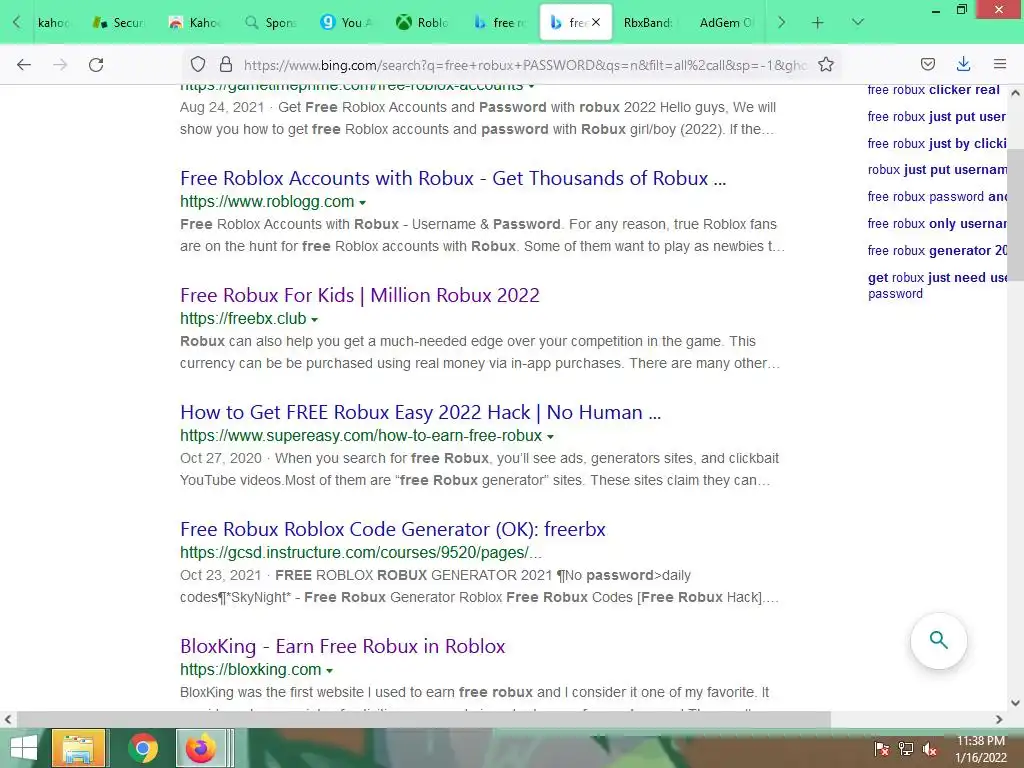The height and width of the screenshot is (768, 1024).
Task: Expand the gametimeprime URL dropdown arrow
Action: point(531,86)
